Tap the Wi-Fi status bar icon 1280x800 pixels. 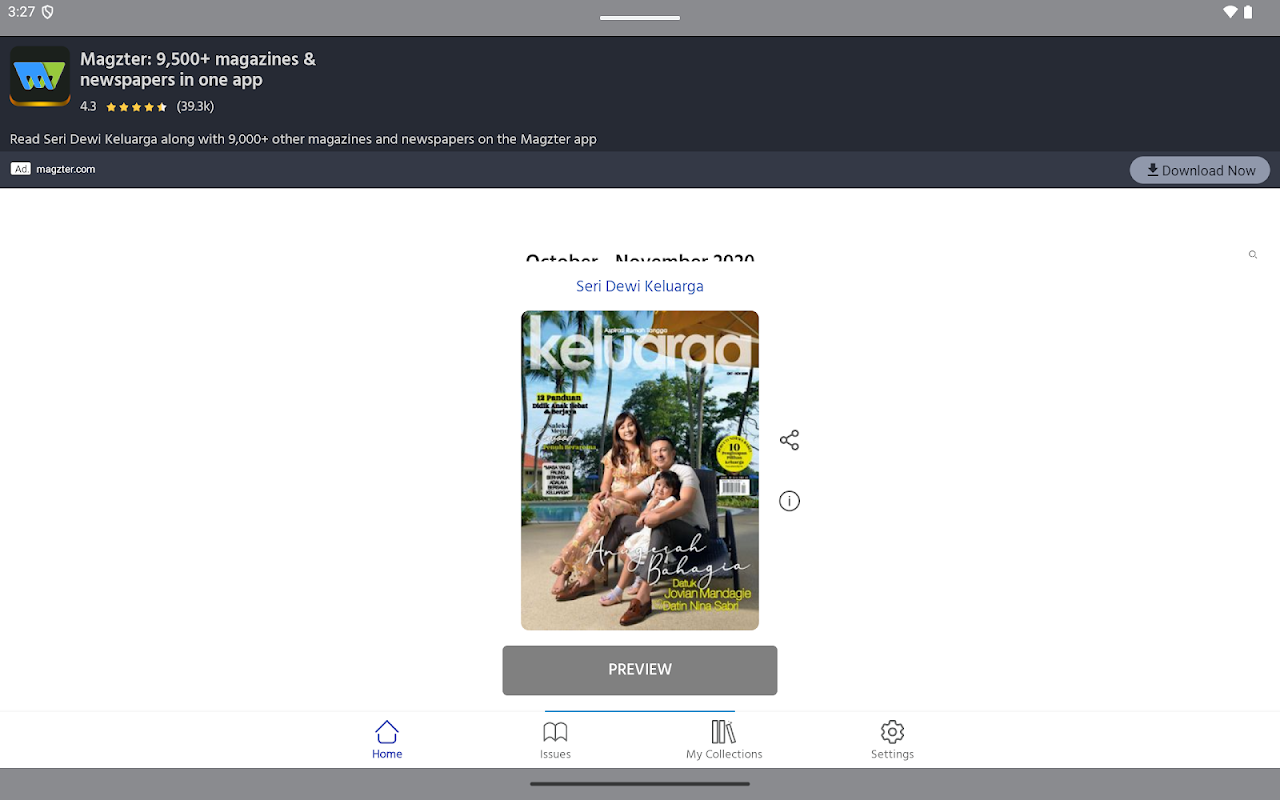(1230, 12)
